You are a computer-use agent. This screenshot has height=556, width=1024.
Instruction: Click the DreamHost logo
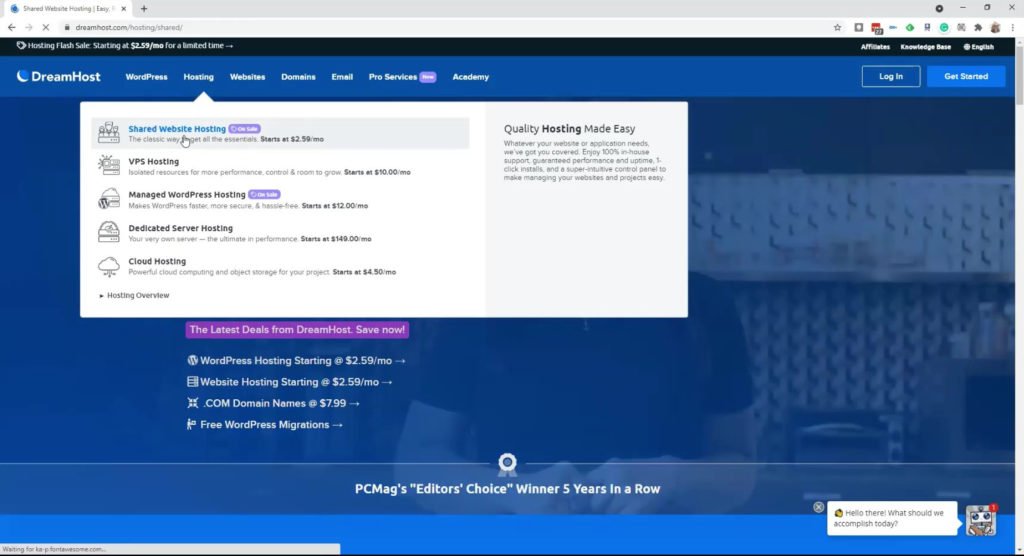pyautogui.click(x=59, y=76)
